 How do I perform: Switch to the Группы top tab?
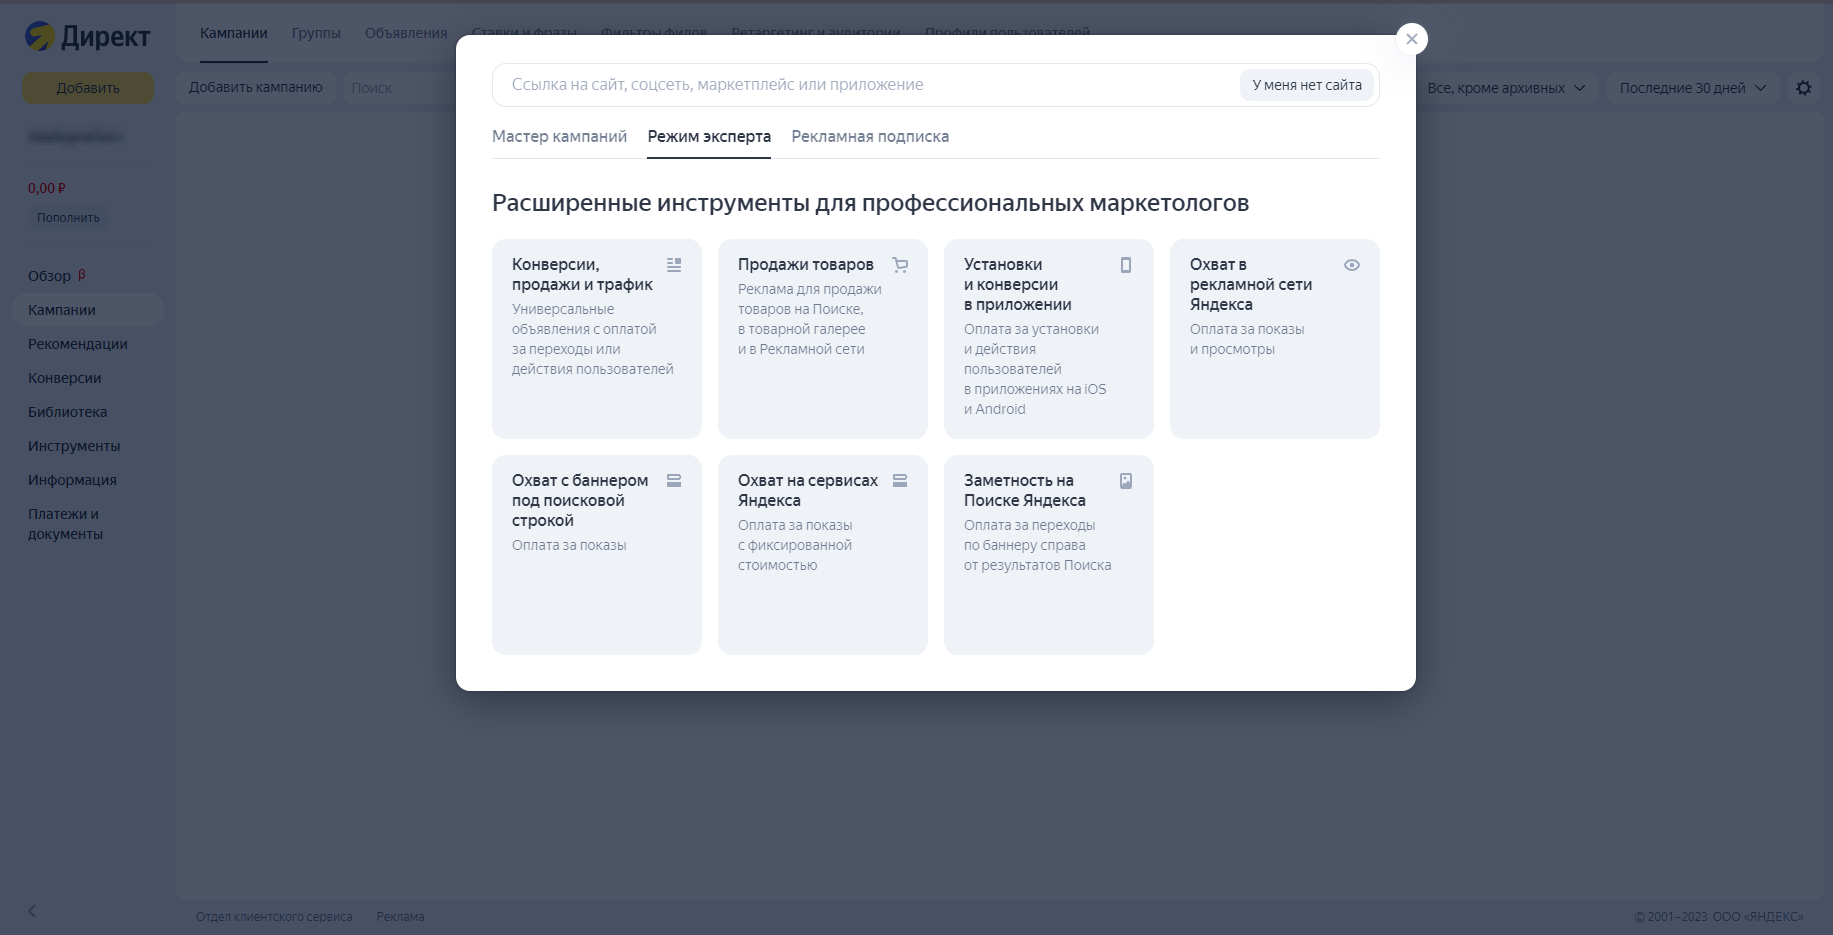click(316, 33)
